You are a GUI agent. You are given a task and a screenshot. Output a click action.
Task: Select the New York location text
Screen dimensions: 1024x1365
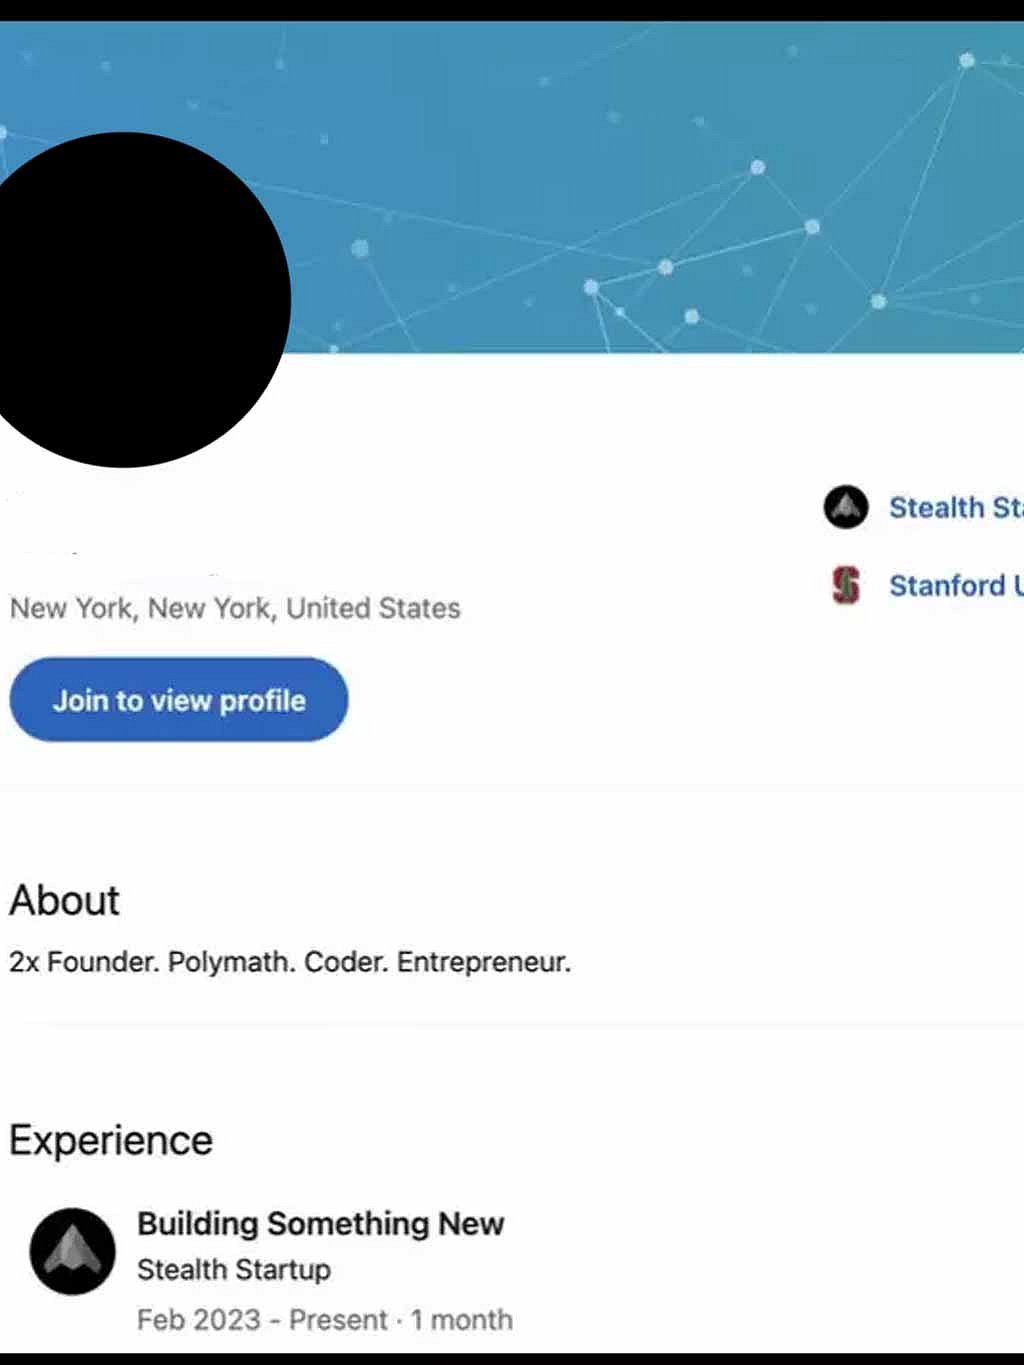234,607
